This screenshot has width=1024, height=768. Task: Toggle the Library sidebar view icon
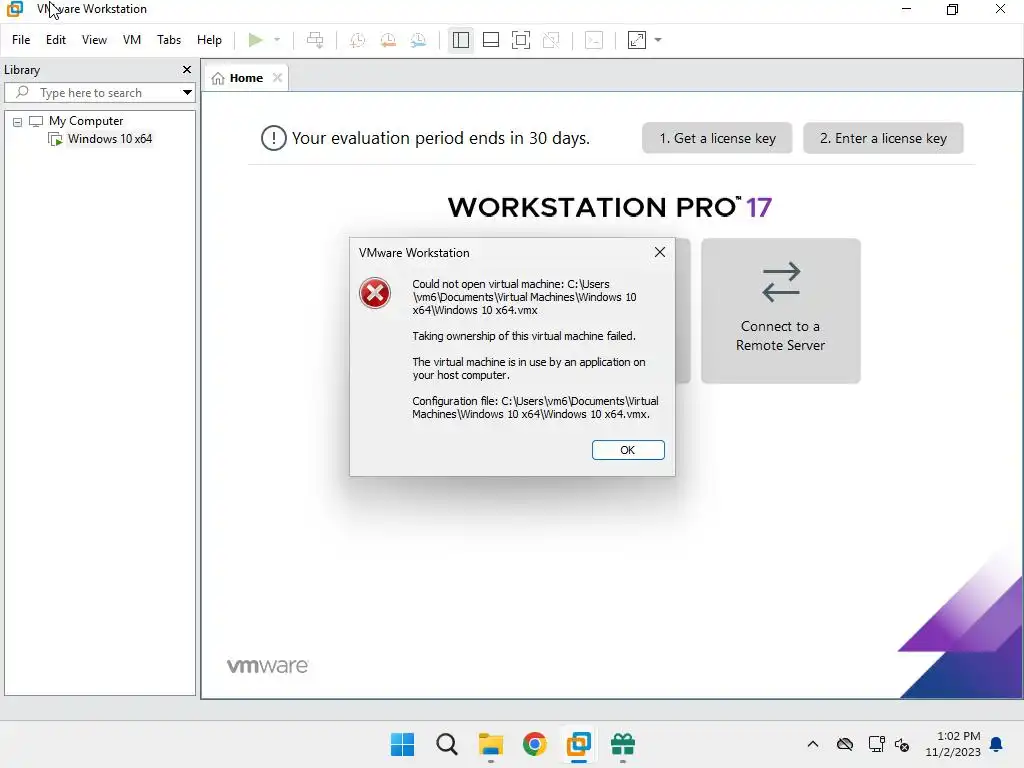click(460, 40)
